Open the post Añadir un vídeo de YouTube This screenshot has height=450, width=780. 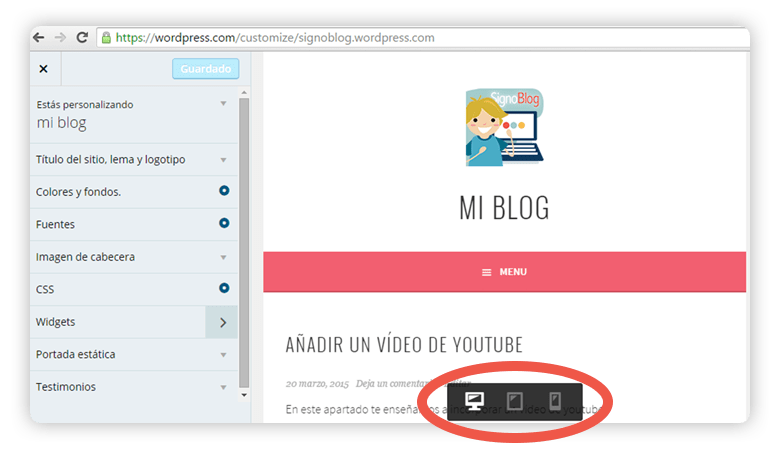click(x=404, y=345)
